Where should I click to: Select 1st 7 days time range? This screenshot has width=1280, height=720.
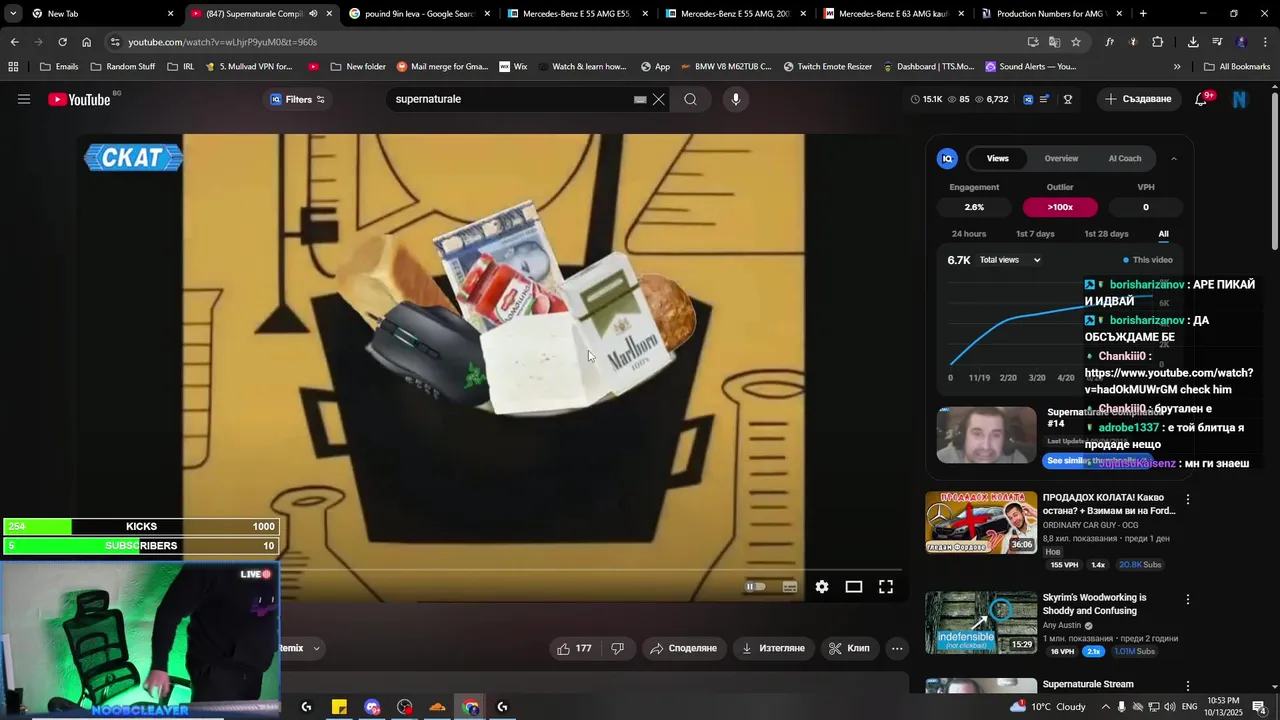click(x=1035, y=234)
